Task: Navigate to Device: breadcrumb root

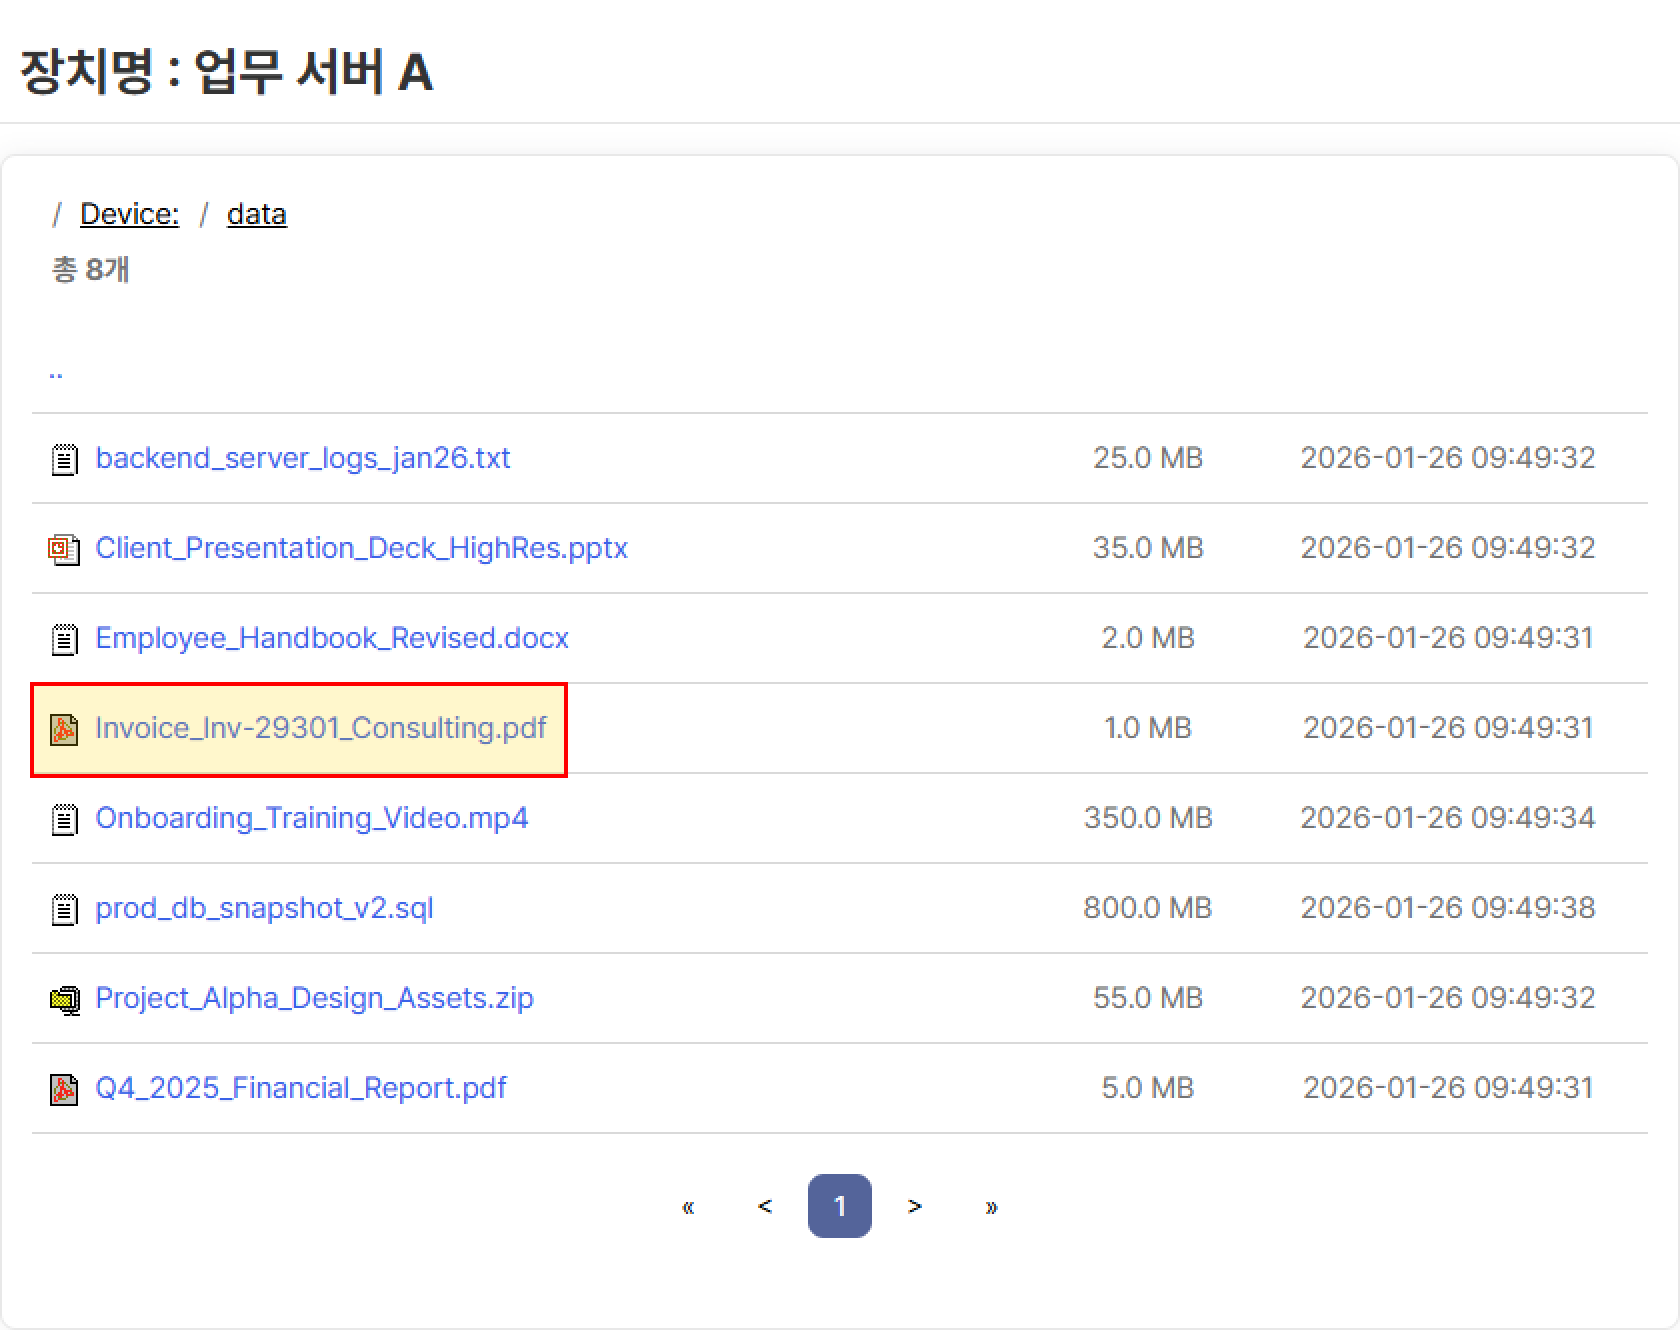Action: 129,214
